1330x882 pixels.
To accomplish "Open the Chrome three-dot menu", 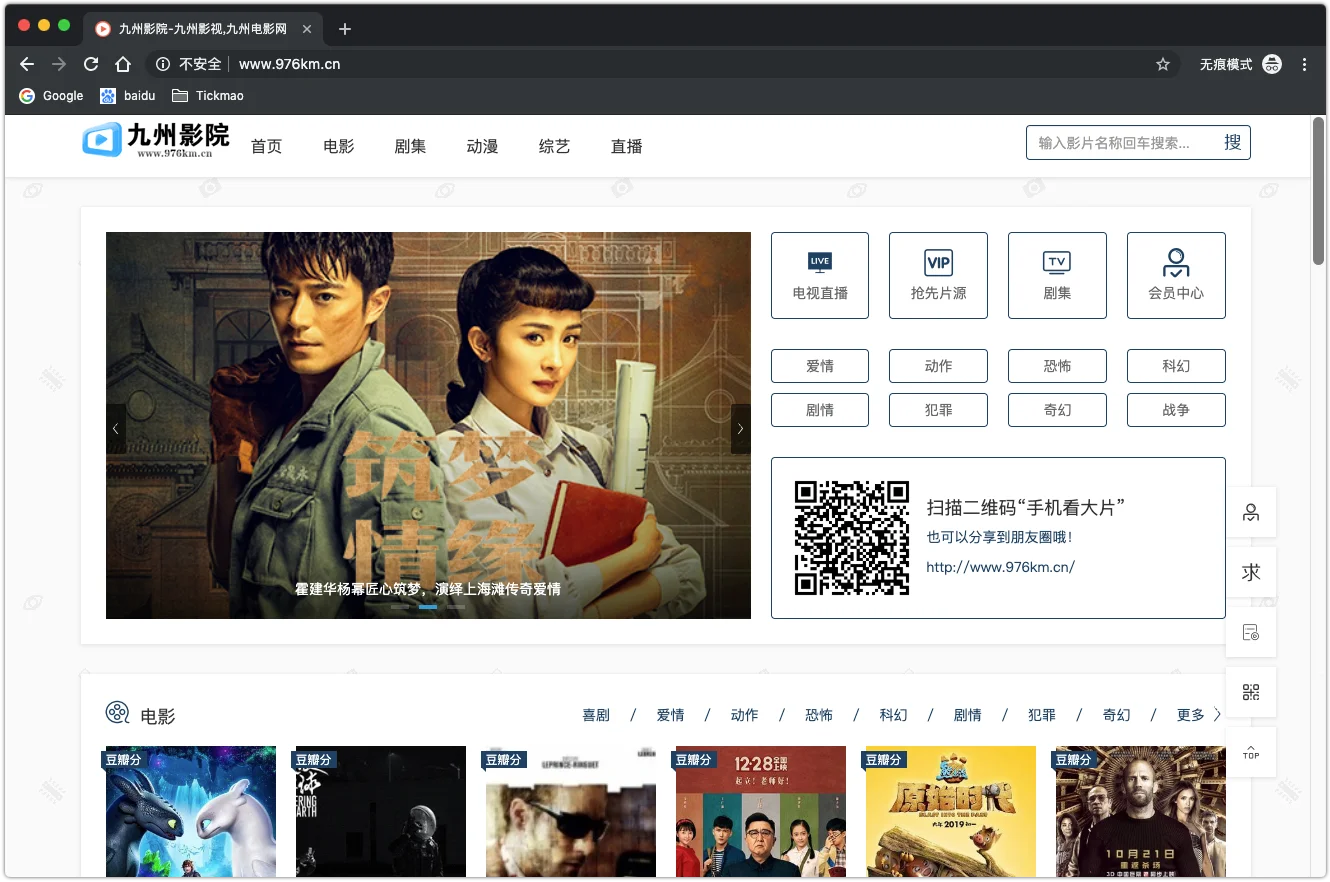I will 1304,64.
